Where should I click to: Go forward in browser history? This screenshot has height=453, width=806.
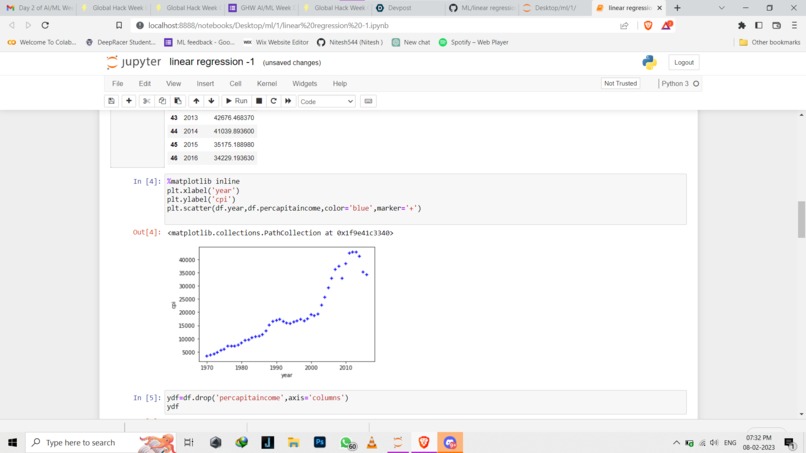coord(28,25)
